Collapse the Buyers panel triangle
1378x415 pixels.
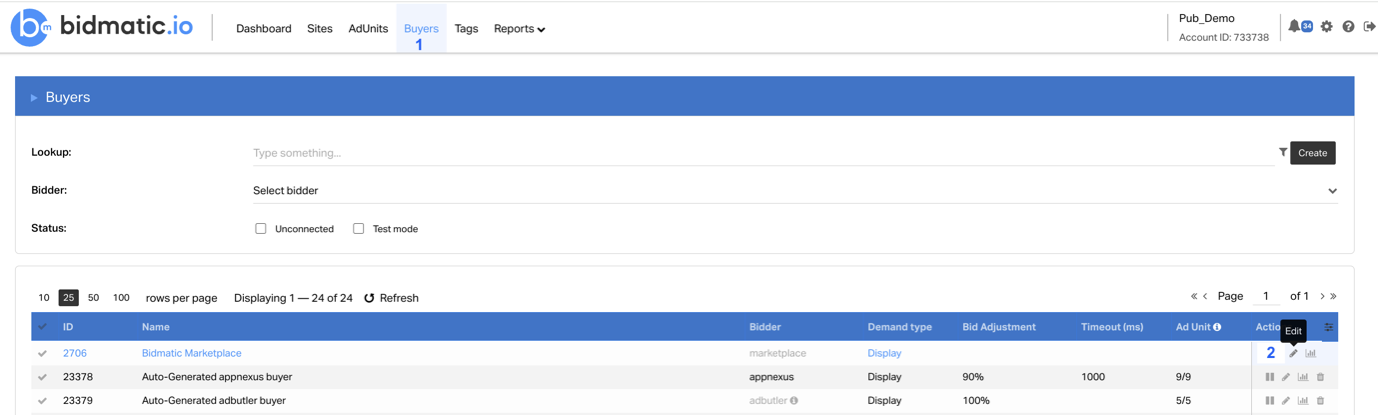pos(34,97)
